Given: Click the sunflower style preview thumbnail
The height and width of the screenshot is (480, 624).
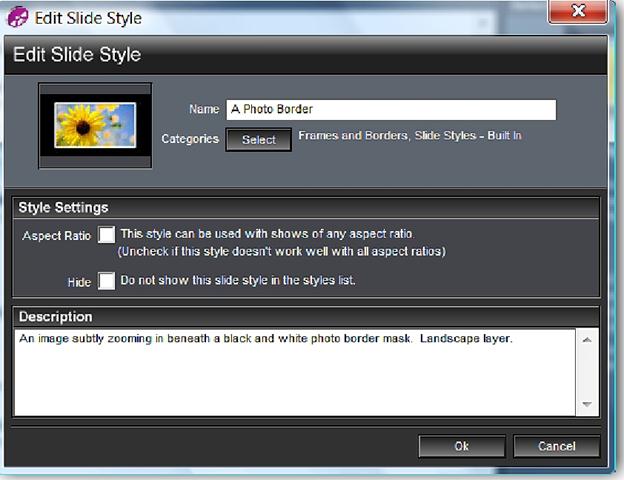Looking at the screenshot, I should click(x=95, y=125).
